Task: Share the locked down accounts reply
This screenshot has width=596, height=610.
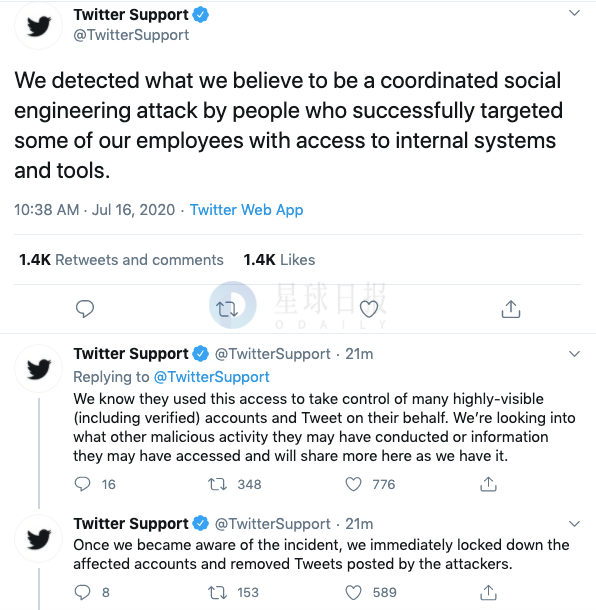Action: [x=488, y=592]
